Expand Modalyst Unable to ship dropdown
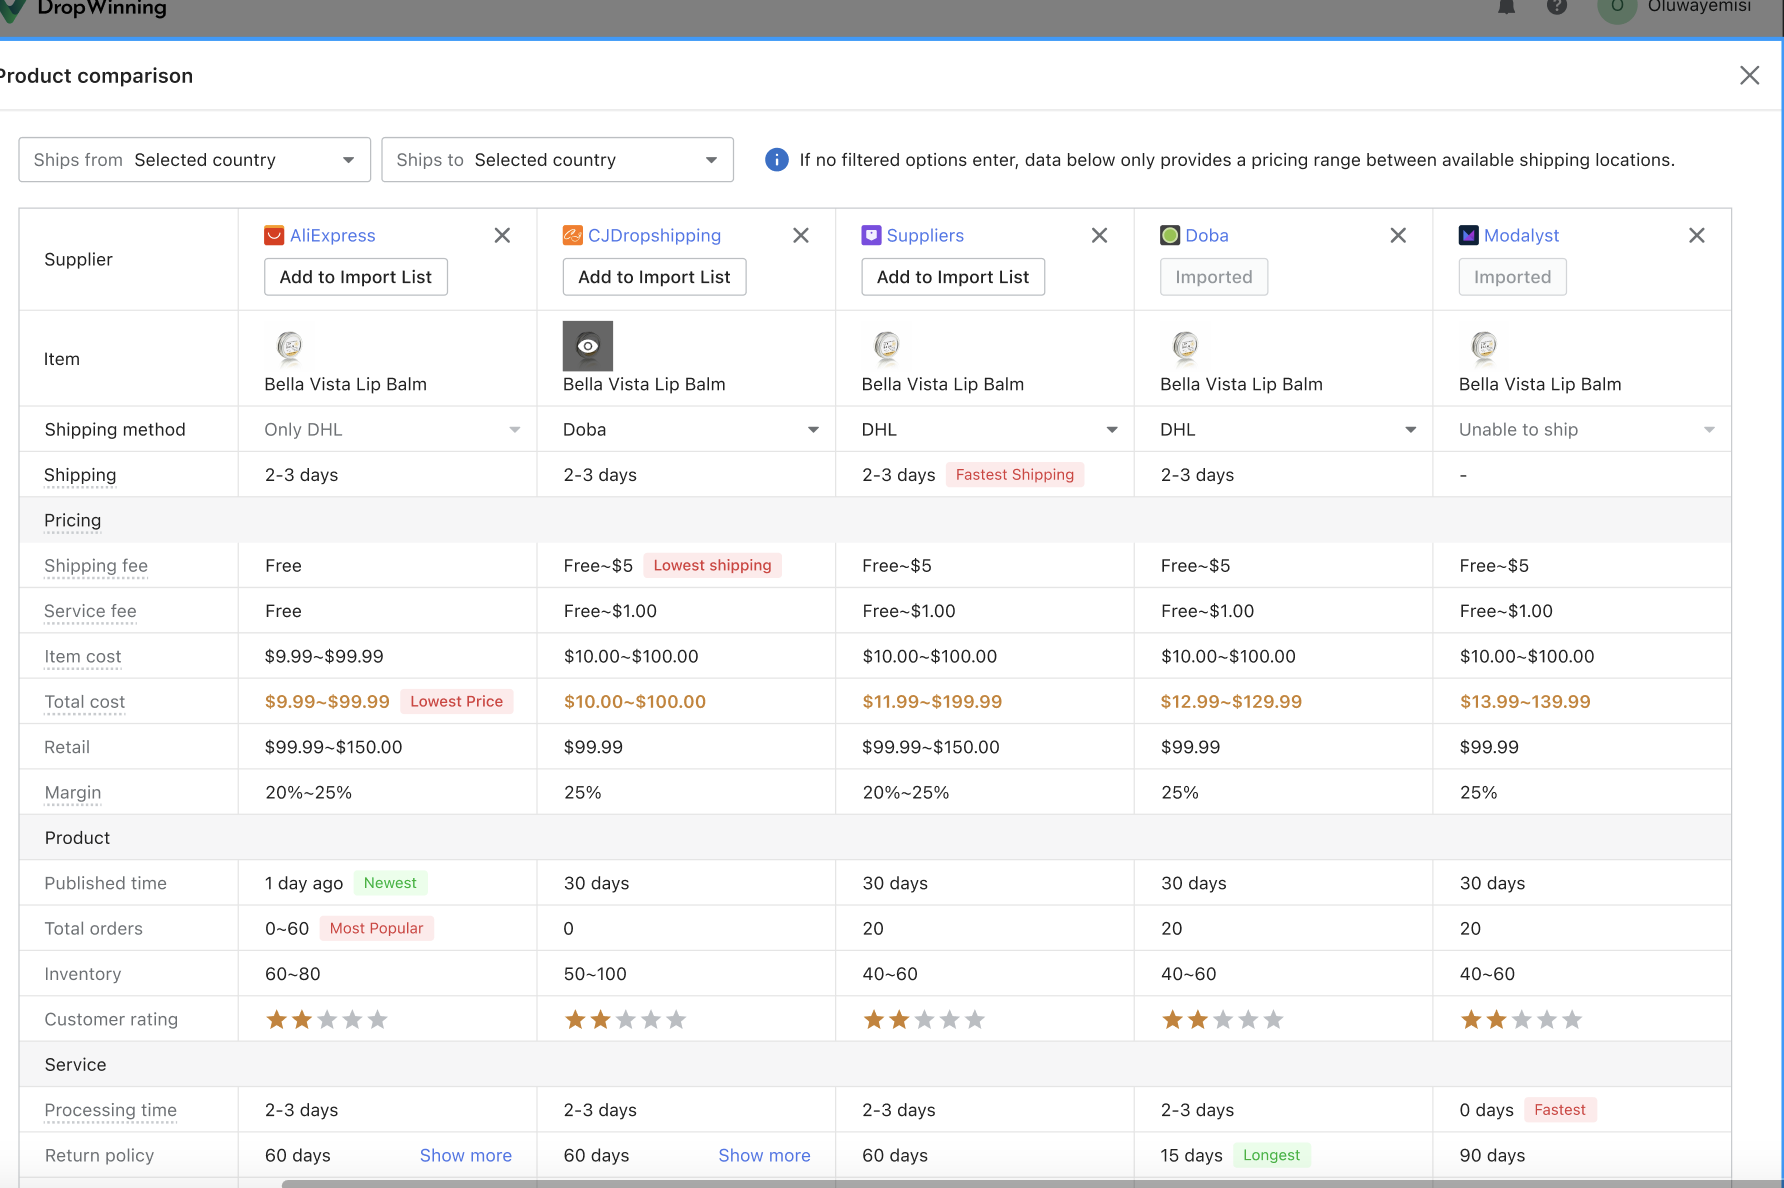The image size is (1784, 1188). click(1587, 429)
